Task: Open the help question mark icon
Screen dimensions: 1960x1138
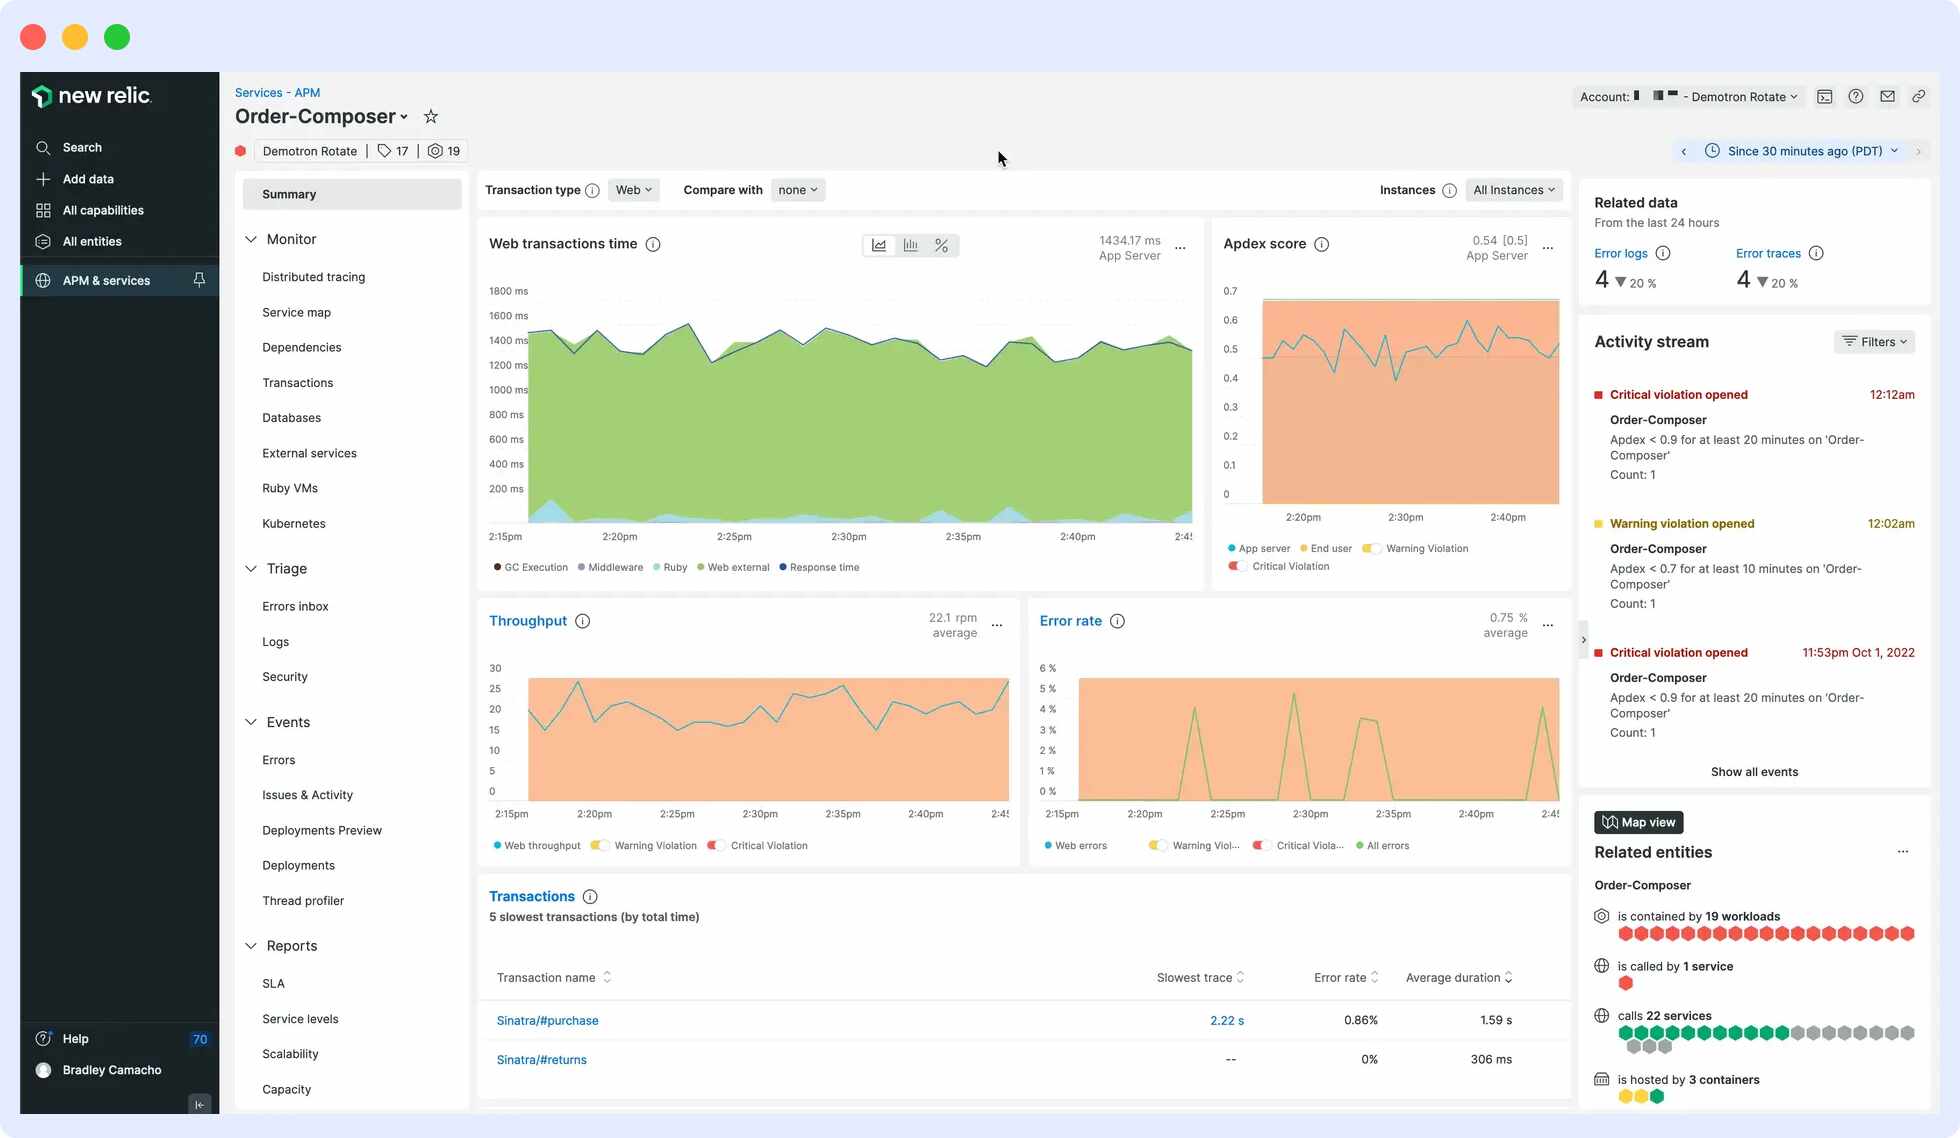Action: click(x=1856, y=97)
